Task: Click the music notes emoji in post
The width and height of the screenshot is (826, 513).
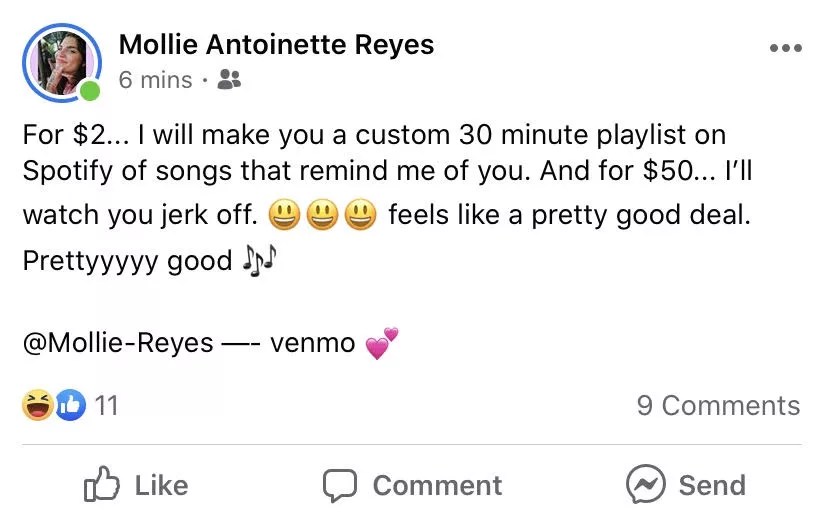Action: click(259, 261)
